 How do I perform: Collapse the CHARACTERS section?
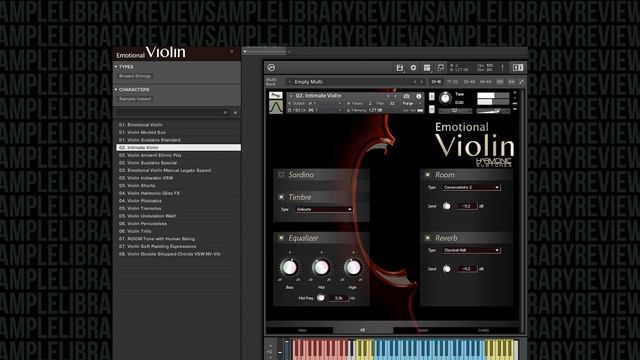[116, 89]
